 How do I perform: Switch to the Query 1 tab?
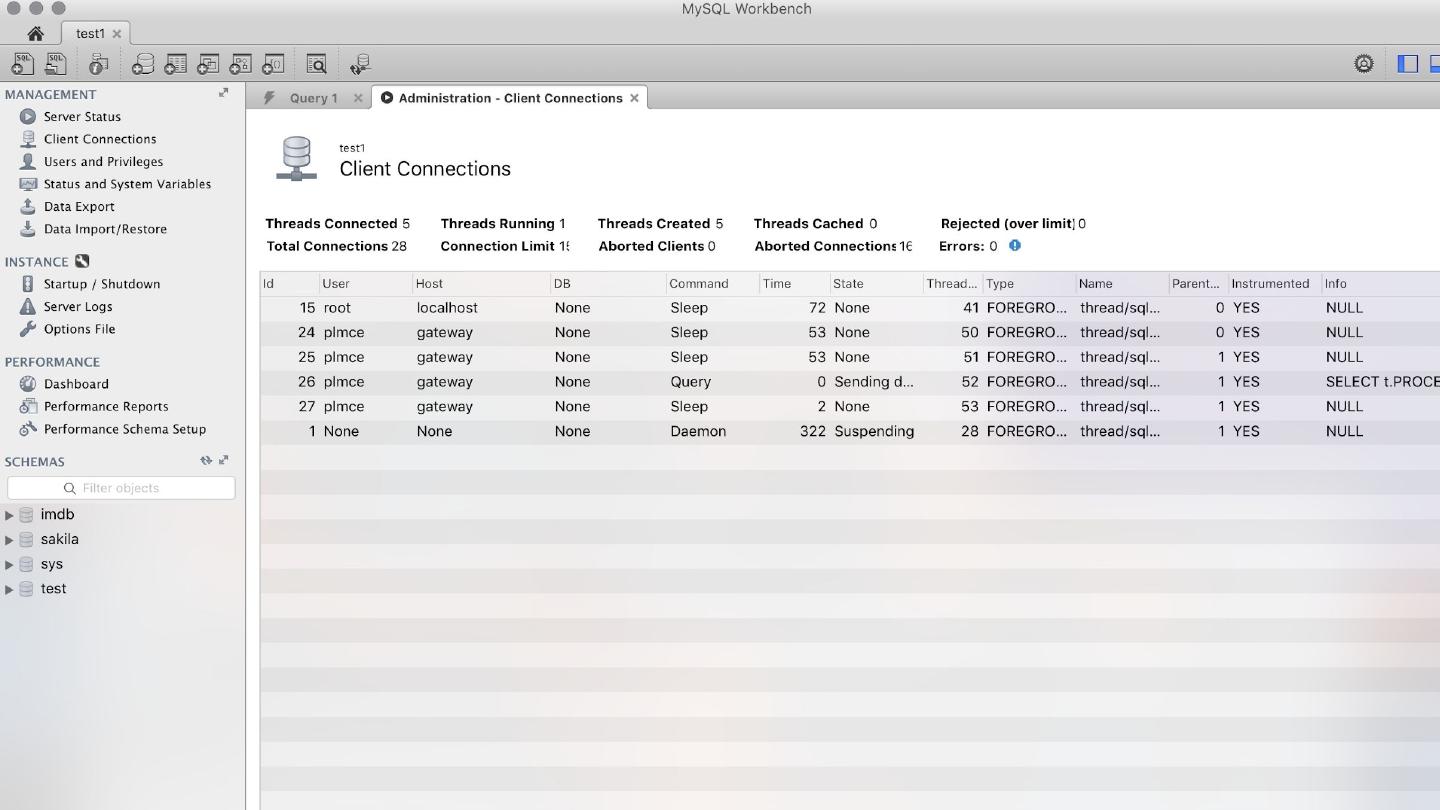[313, 98]
